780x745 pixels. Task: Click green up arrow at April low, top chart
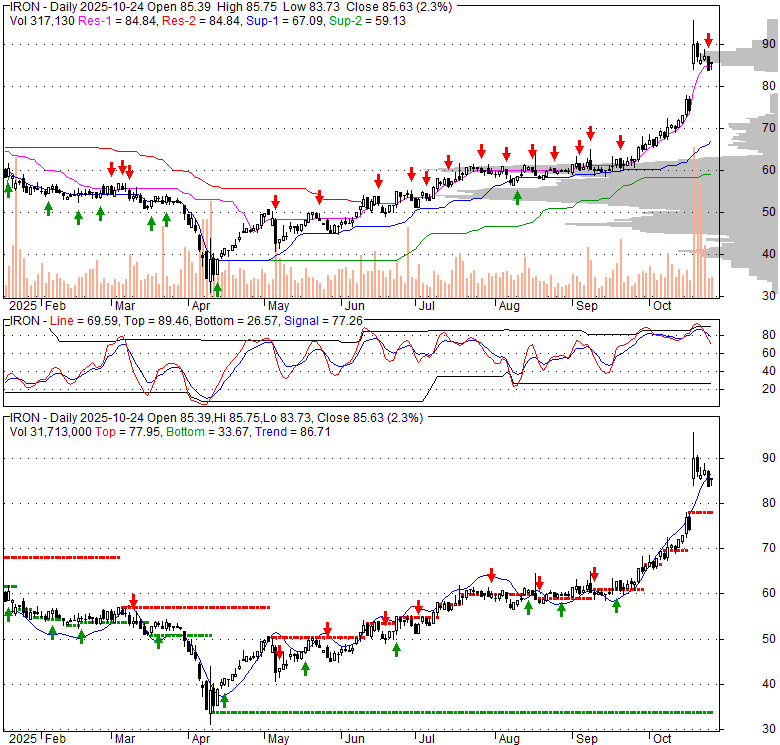217,289
